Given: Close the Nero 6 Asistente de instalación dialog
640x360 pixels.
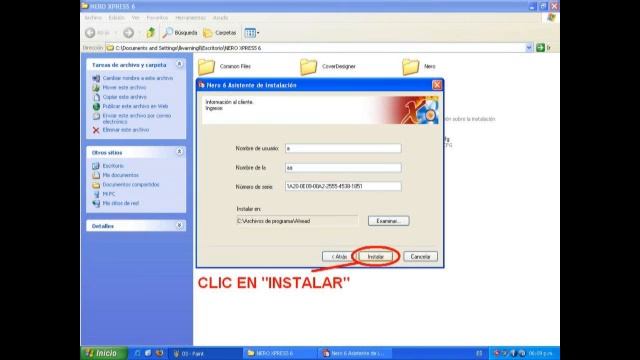Looking at the screenshot, I should pos(436,85).
